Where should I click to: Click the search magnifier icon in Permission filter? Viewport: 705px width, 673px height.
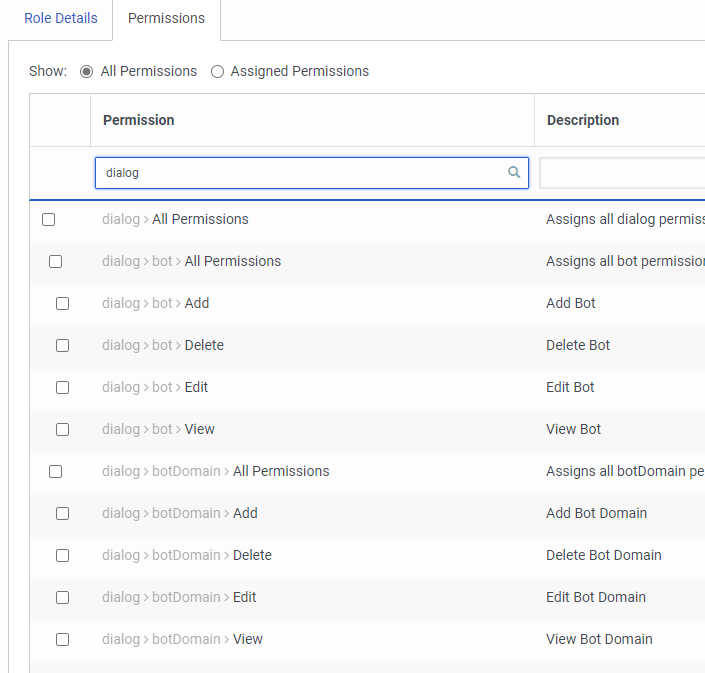tap(514, 172)
